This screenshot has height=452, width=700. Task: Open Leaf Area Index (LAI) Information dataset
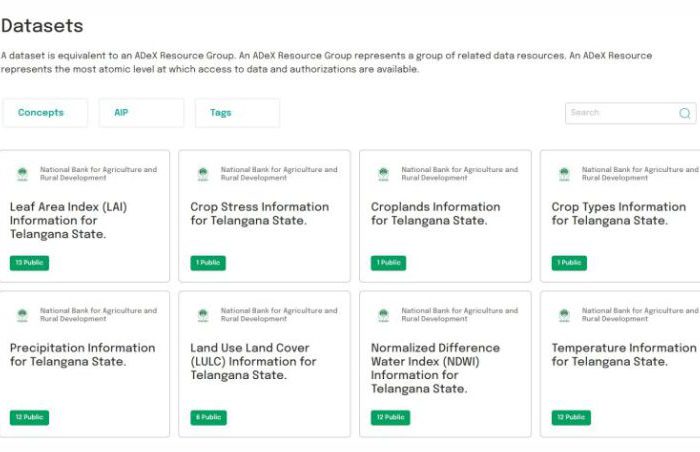coord(68,220)
